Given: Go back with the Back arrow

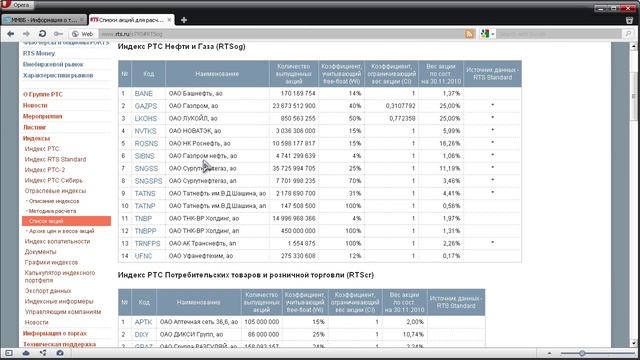Looking at the screenshot, I should [x=11, y=34].
